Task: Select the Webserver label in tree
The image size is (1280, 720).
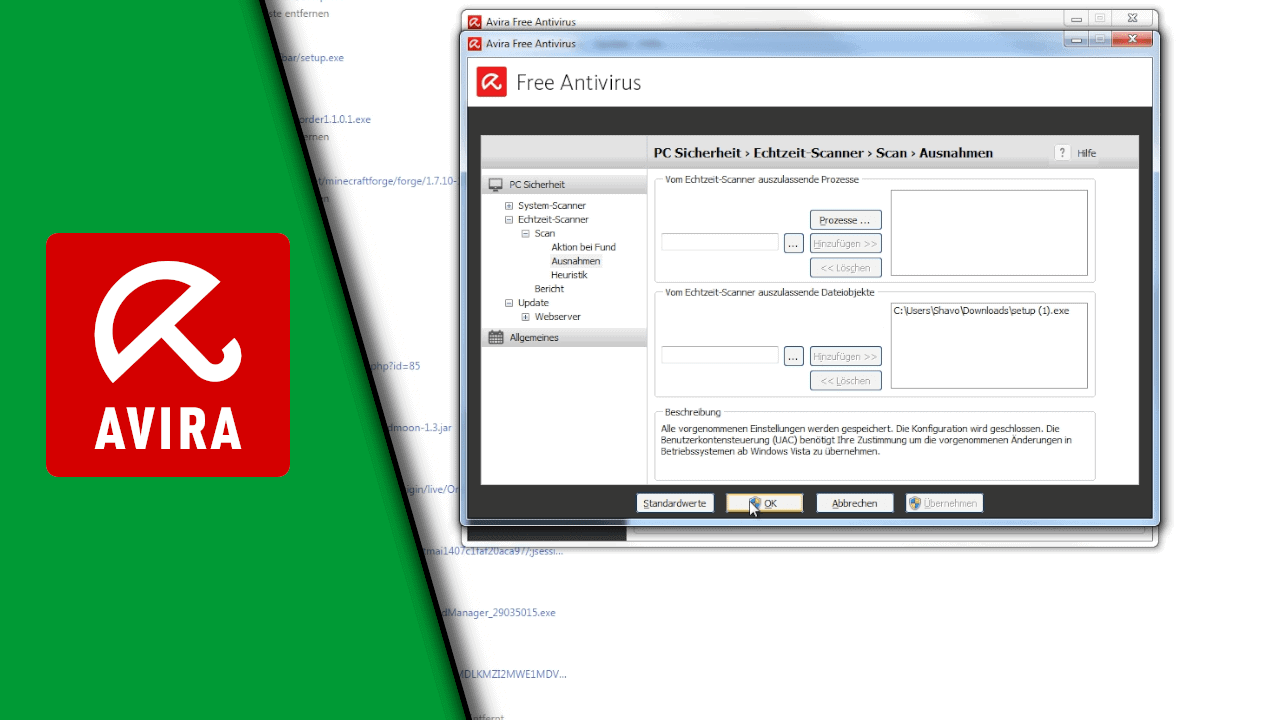Action: tap(557, 317)
